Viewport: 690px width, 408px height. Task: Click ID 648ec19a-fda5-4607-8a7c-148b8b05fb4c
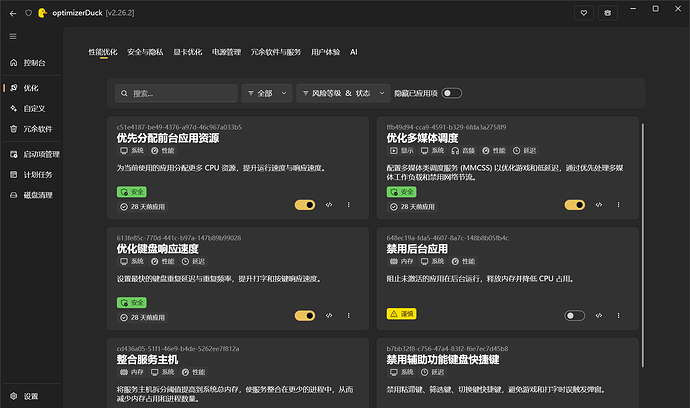(448, 238)
